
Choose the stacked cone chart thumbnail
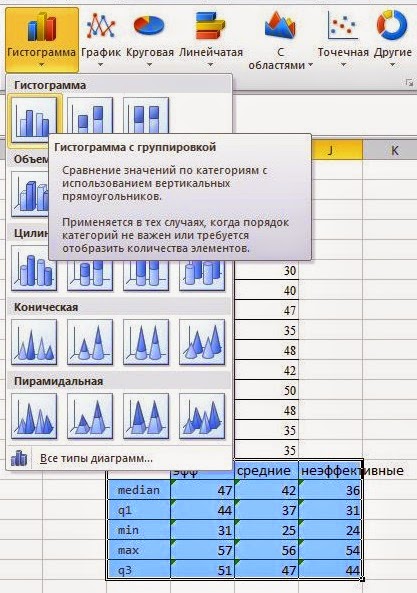90,342
